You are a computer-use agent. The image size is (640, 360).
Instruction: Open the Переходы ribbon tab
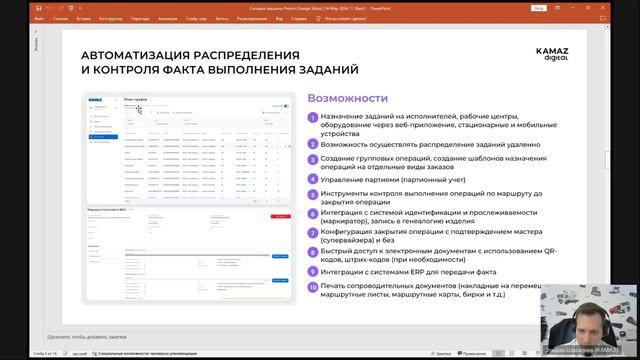[x=140, y=19]
